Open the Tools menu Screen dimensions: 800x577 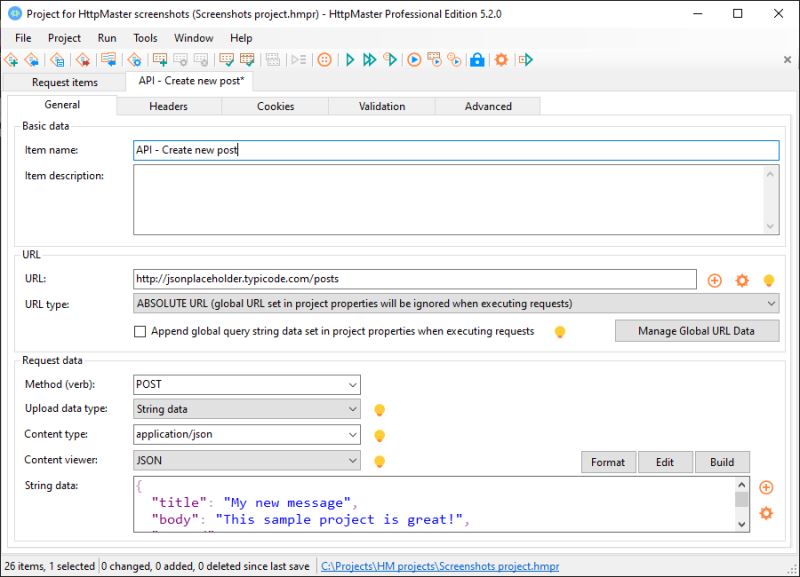145,38
